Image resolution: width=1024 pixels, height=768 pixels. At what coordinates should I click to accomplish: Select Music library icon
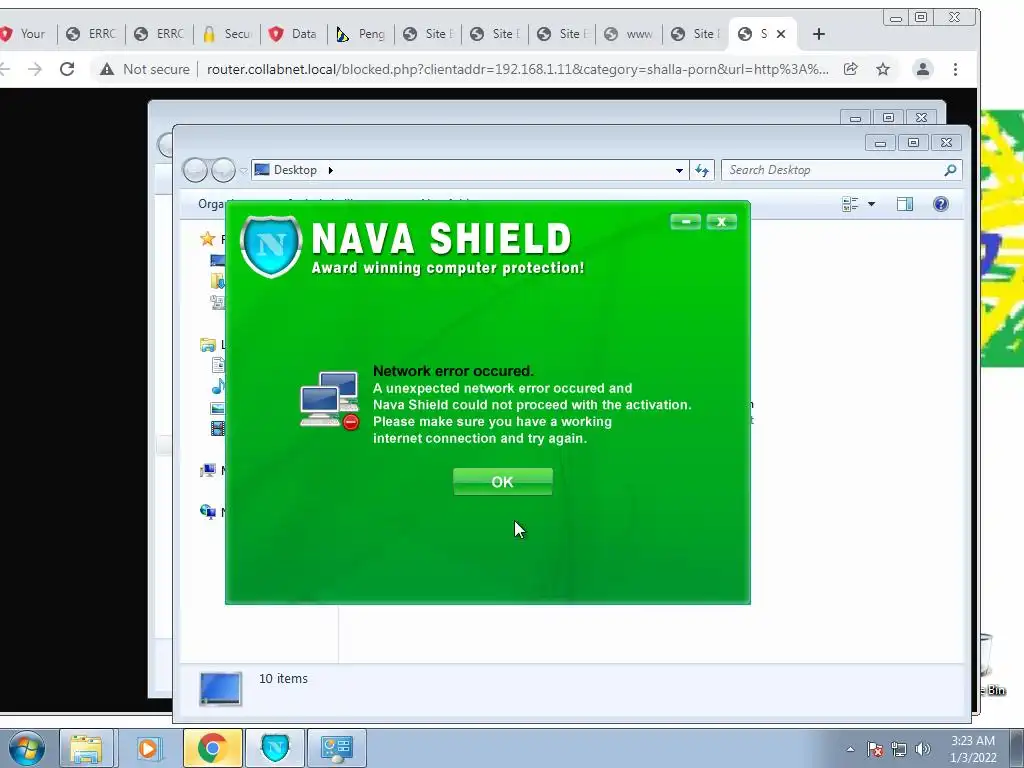click(x=218, y=386)
